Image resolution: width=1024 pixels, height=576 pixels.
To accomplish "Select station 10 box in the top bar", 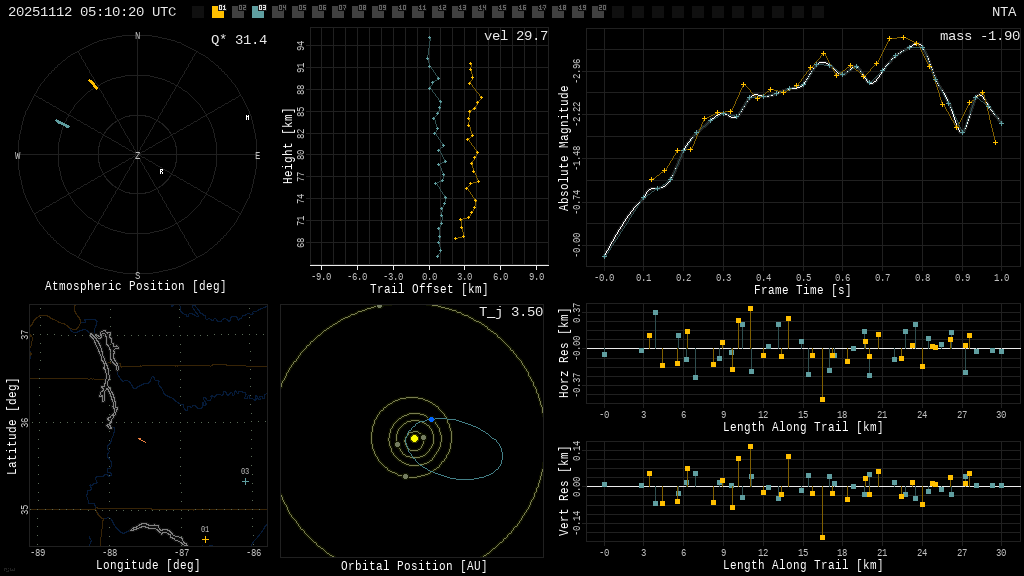I will tap(398, 12).
